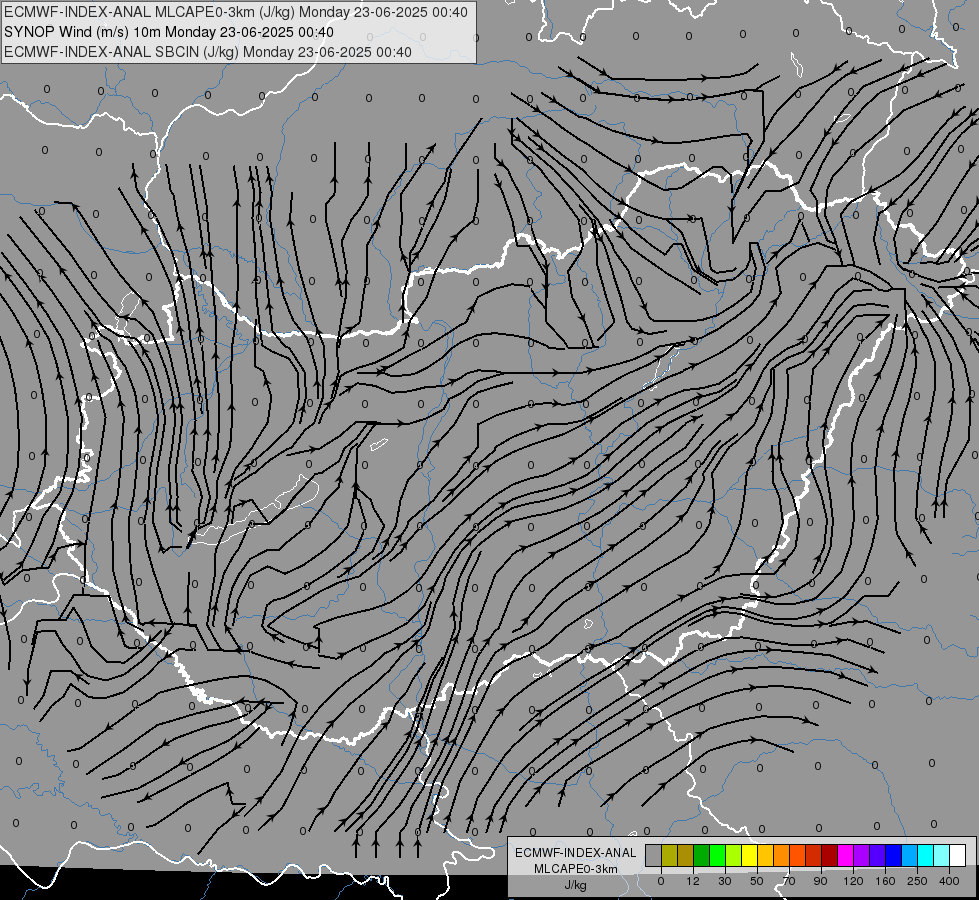Click the '160' value on the legend scale

[885, 881]
